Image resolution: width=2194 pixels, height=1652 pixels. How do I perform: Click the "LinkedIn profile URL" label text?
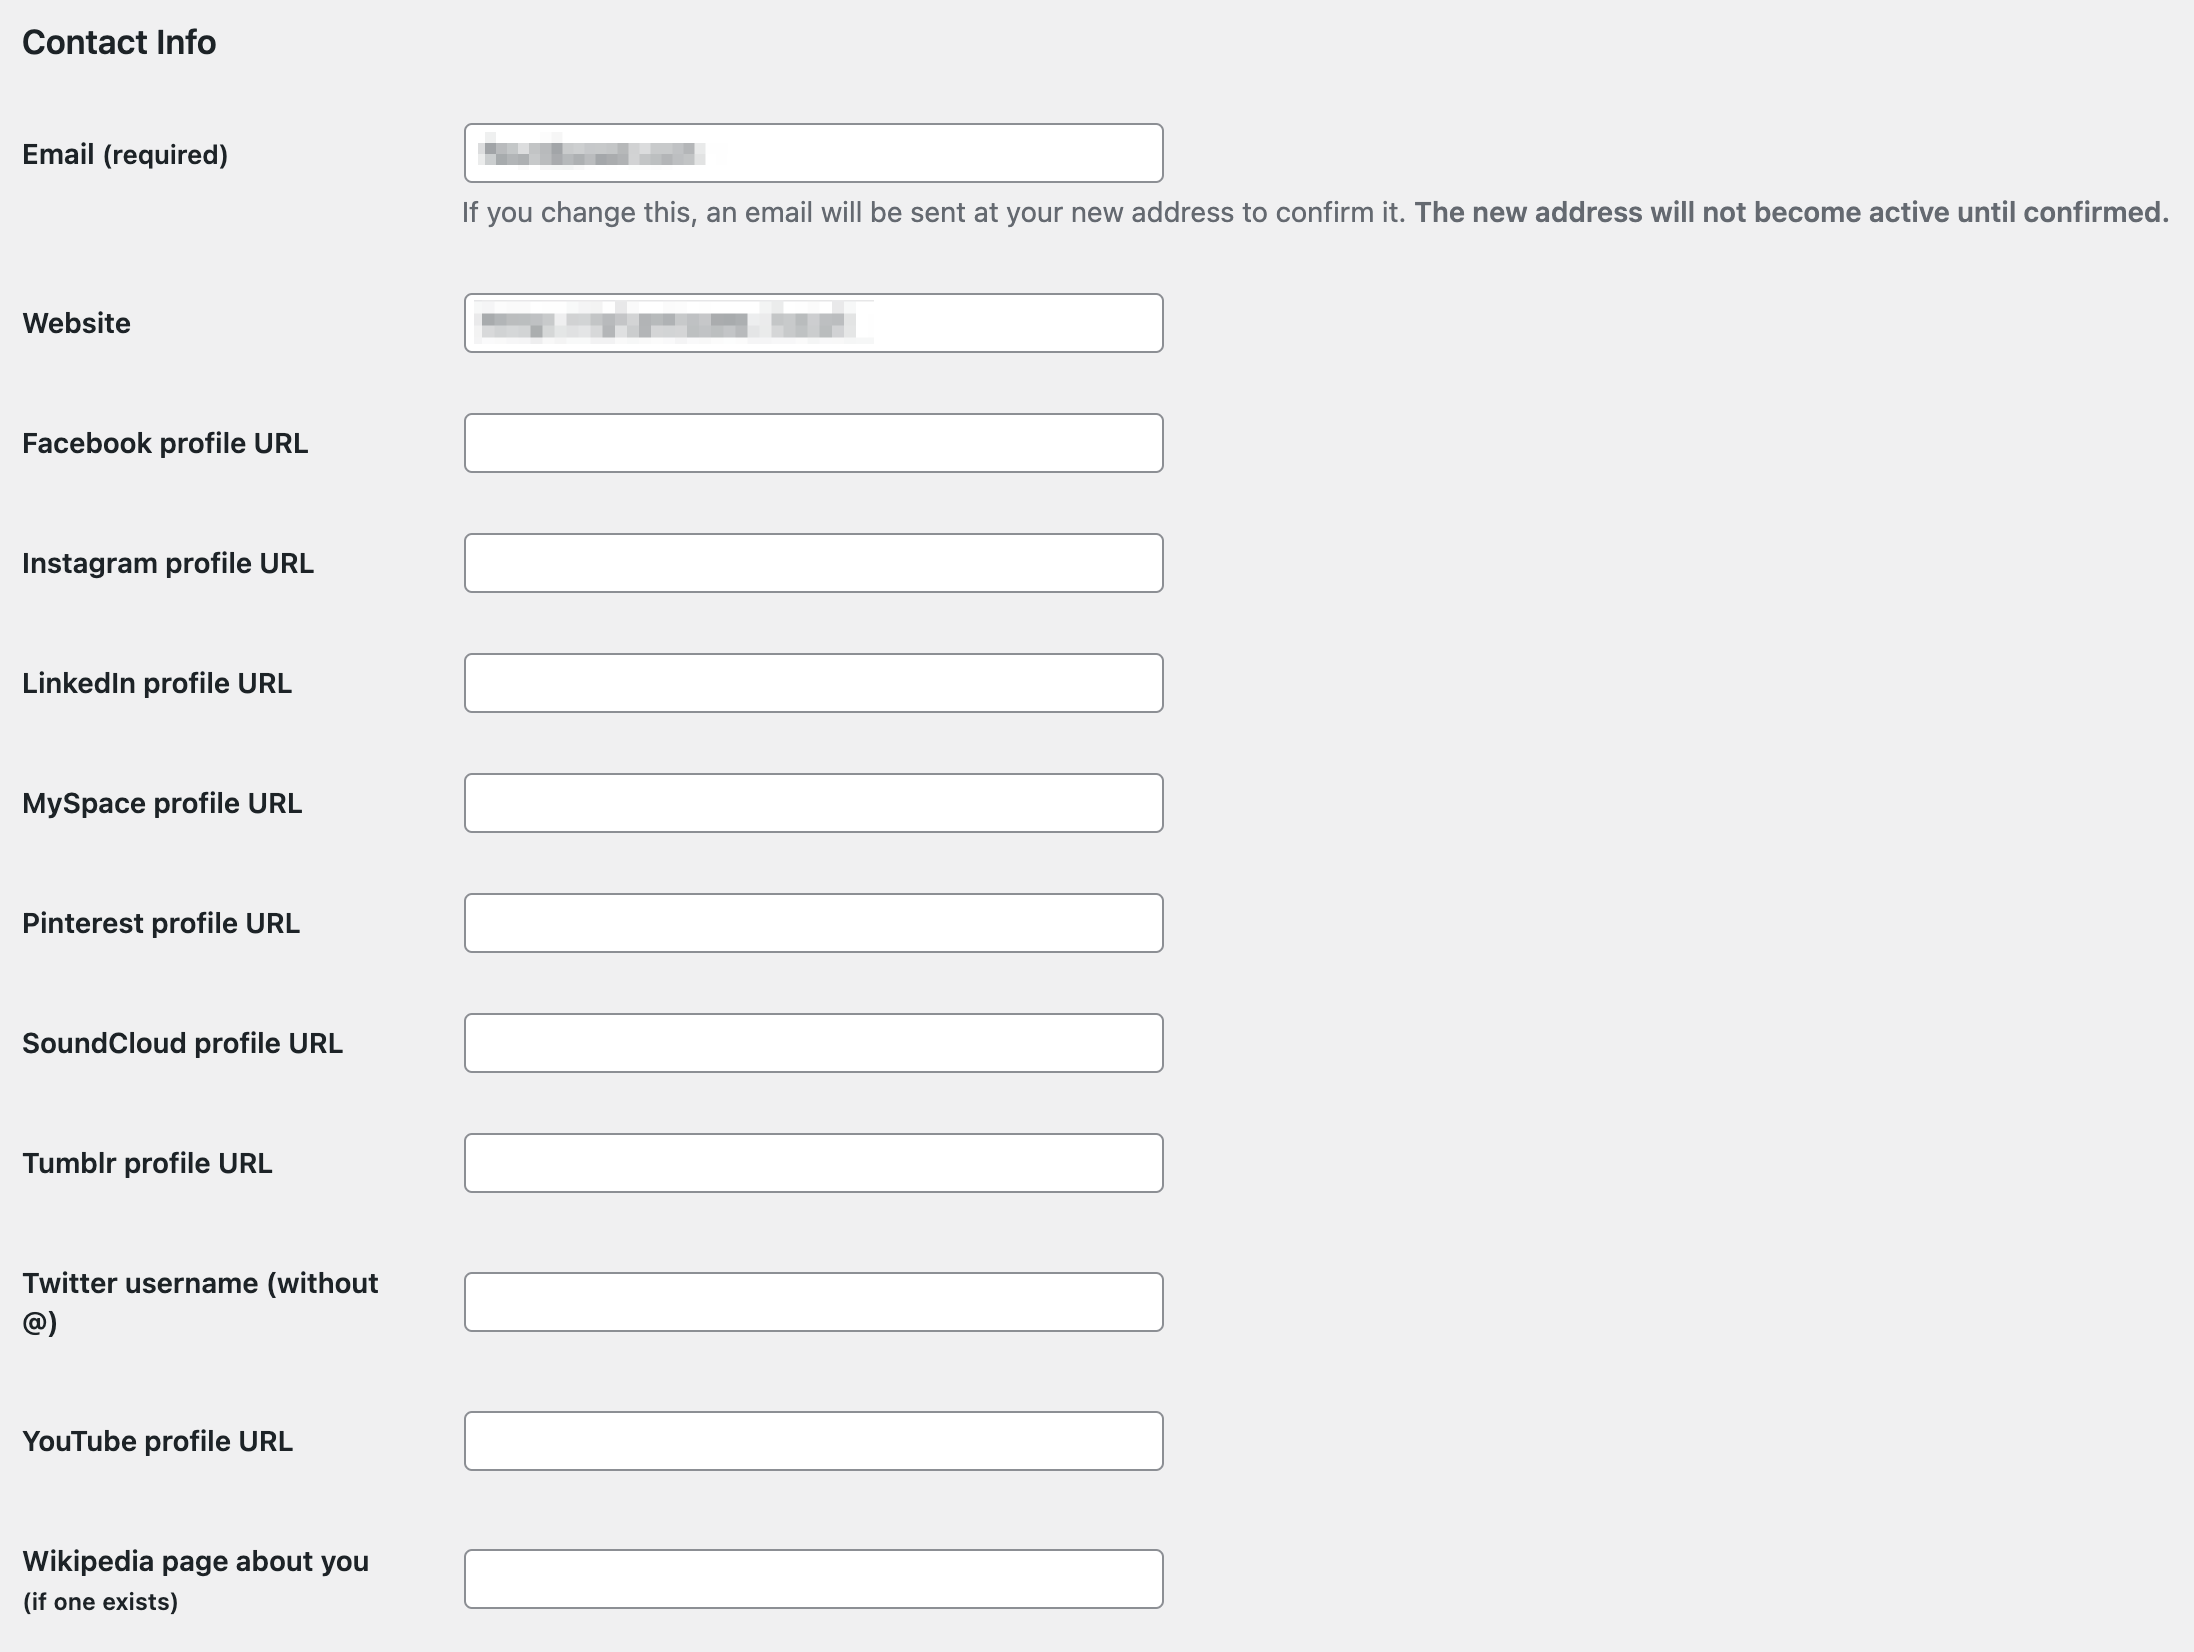point(157,684)
